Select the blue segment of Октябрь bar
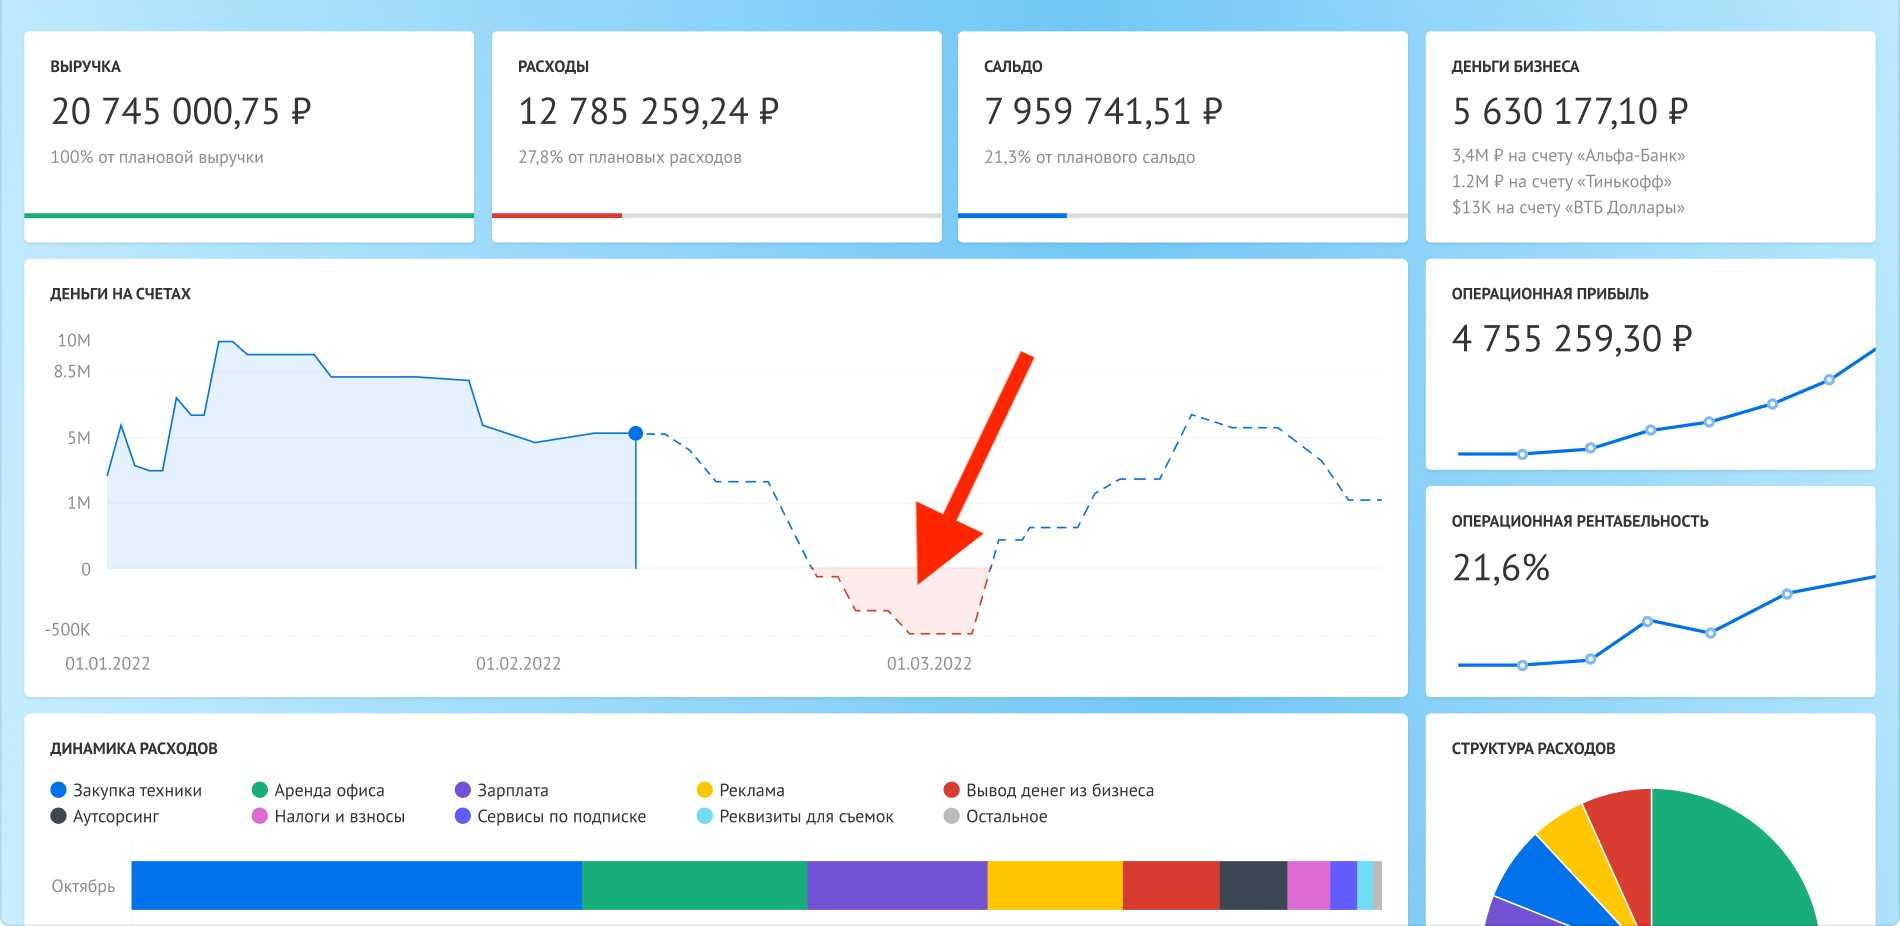Image resolution: width=1900 pixels, height=926 pixels. tap(356, 885)
